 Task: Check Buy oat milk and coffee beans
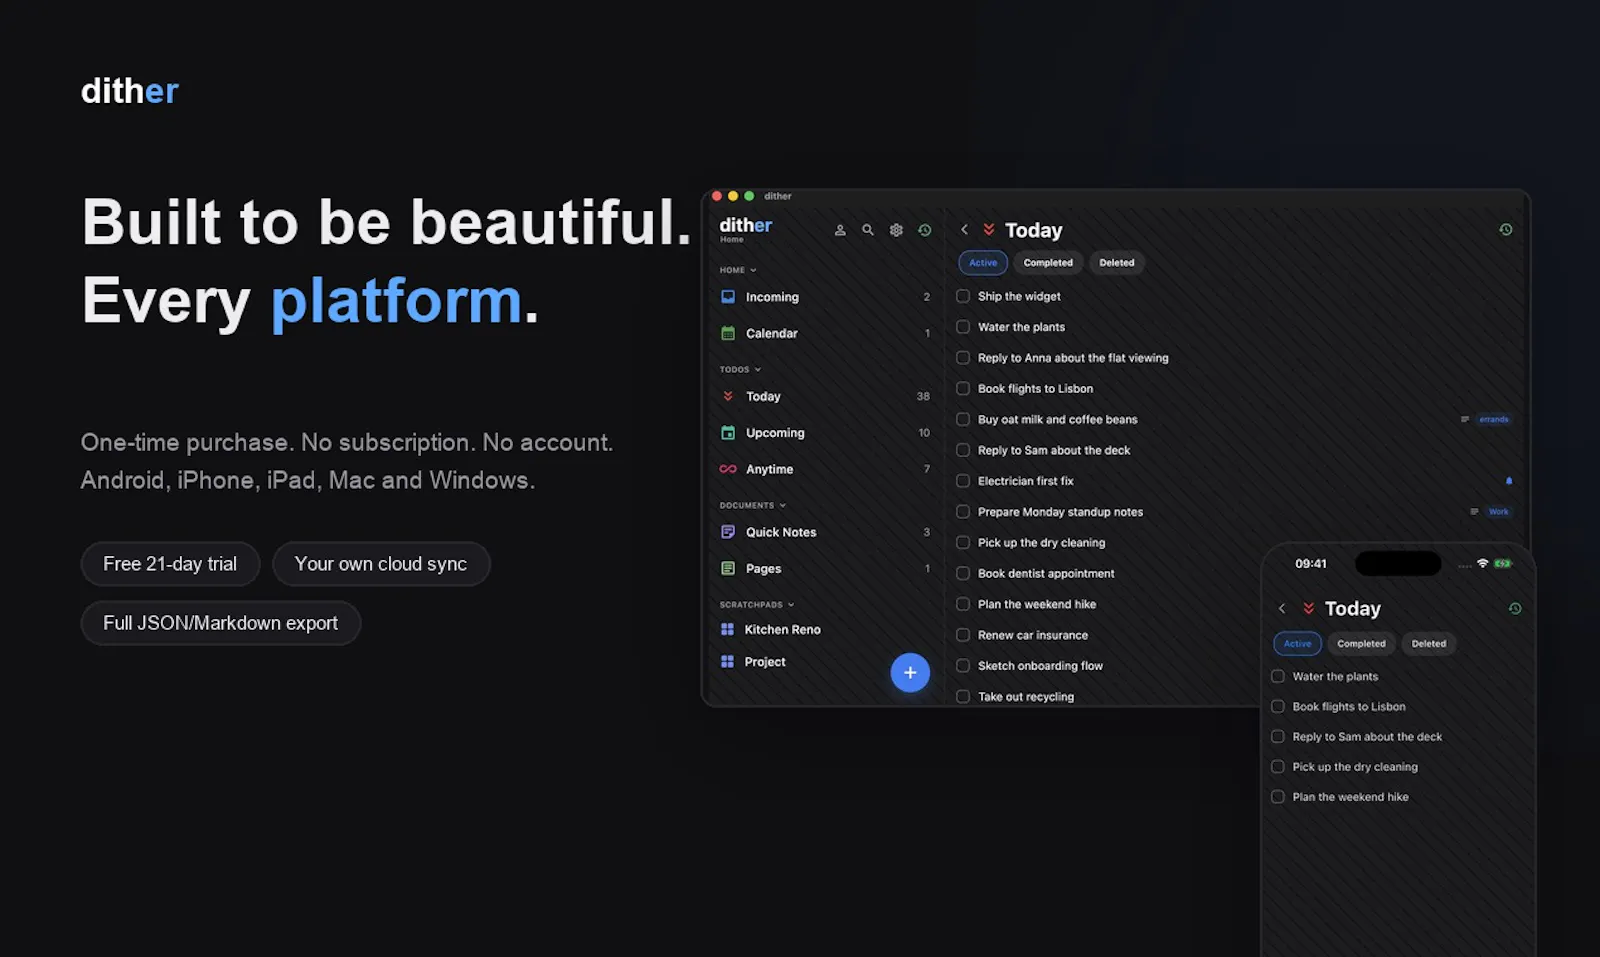coord(963,419)
